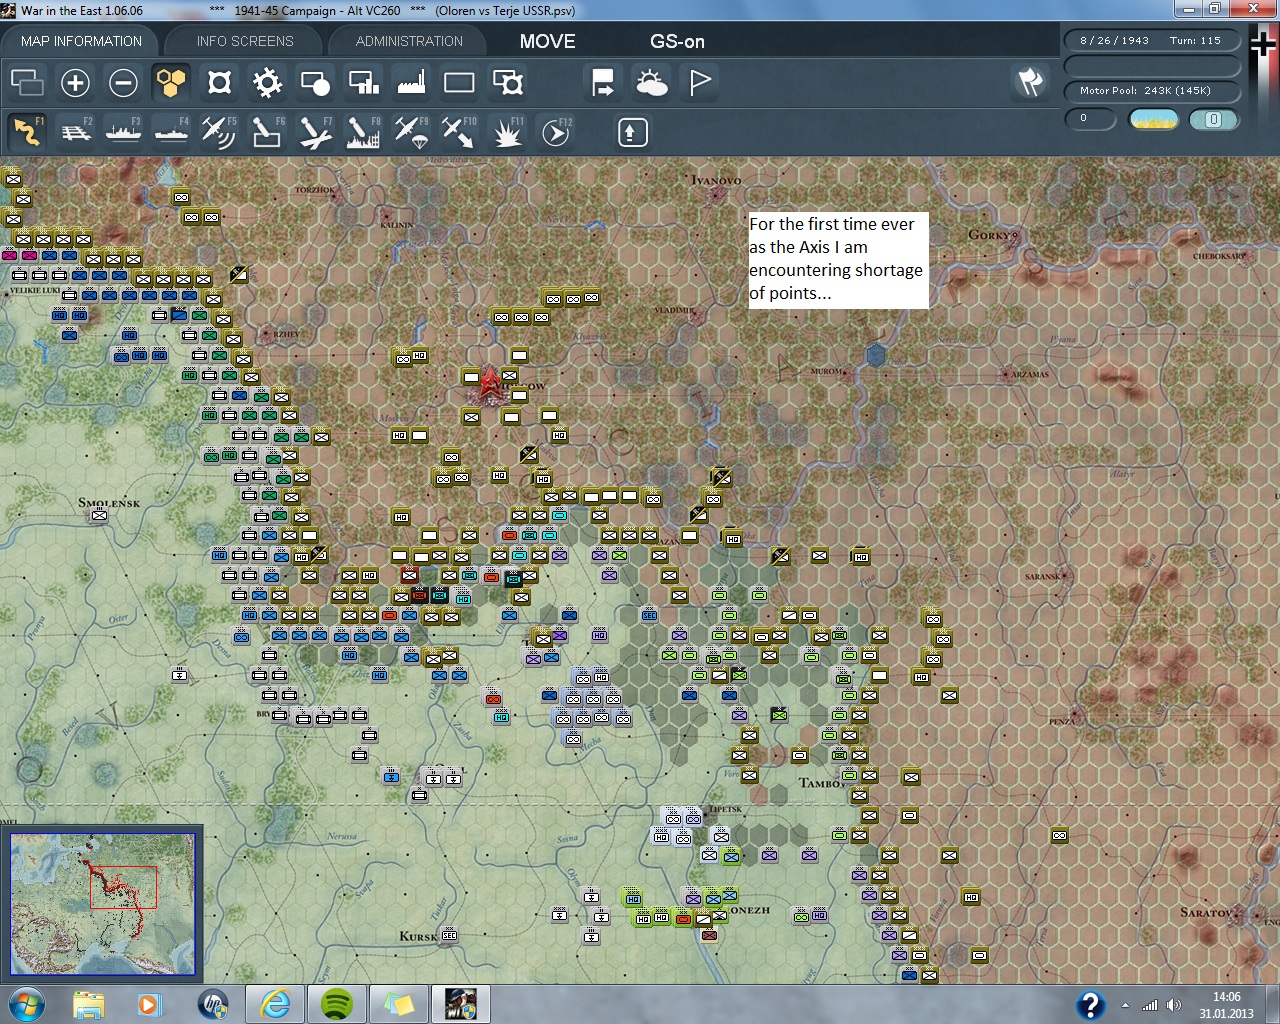Open the Info Screens tab
Screen dimensions: 1280x1024
pyautogui.click(x=245, y=41)
